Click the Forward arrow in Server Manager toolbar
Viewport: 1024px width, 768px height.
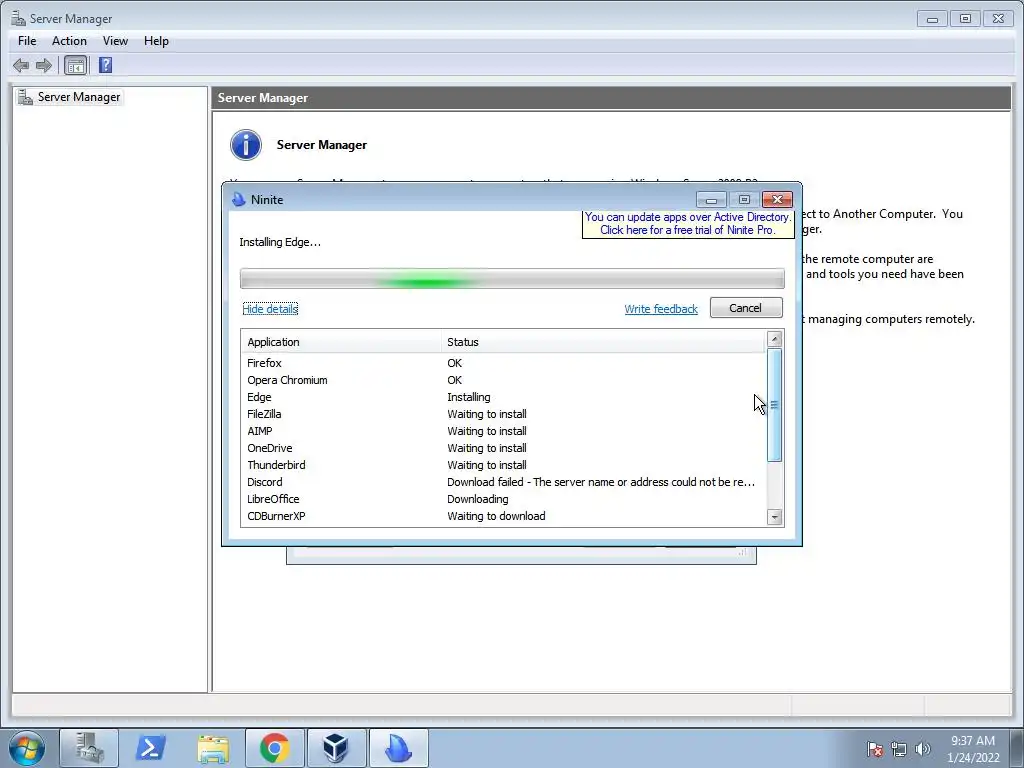pyautogui.click(x=44, y=65)
